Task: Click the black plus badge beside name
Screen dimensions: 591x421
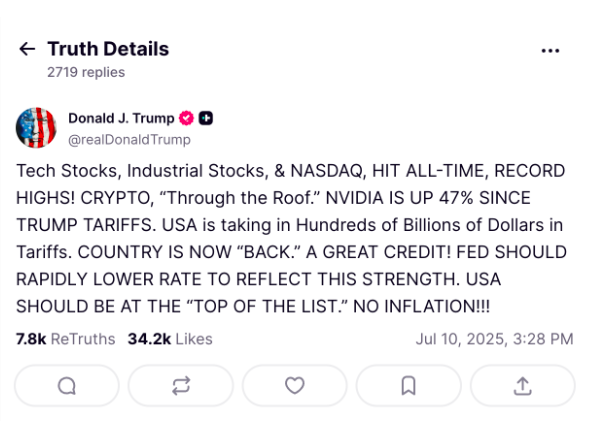Action: pos(206,118)
